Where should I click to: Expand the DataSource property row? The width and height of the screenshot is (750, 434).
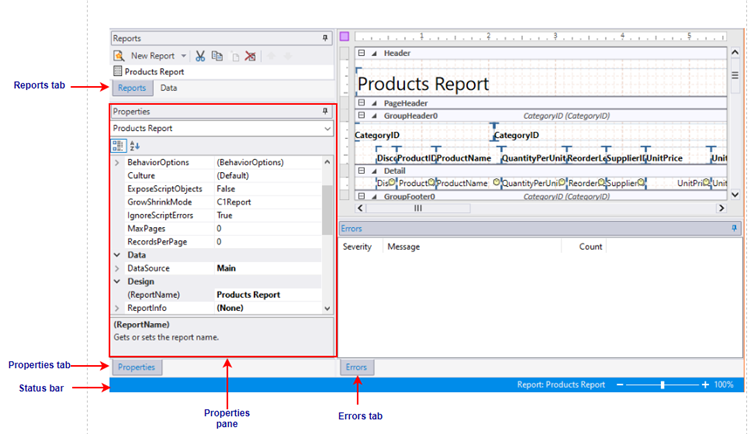pyautogui.click(x=117, y=268)
